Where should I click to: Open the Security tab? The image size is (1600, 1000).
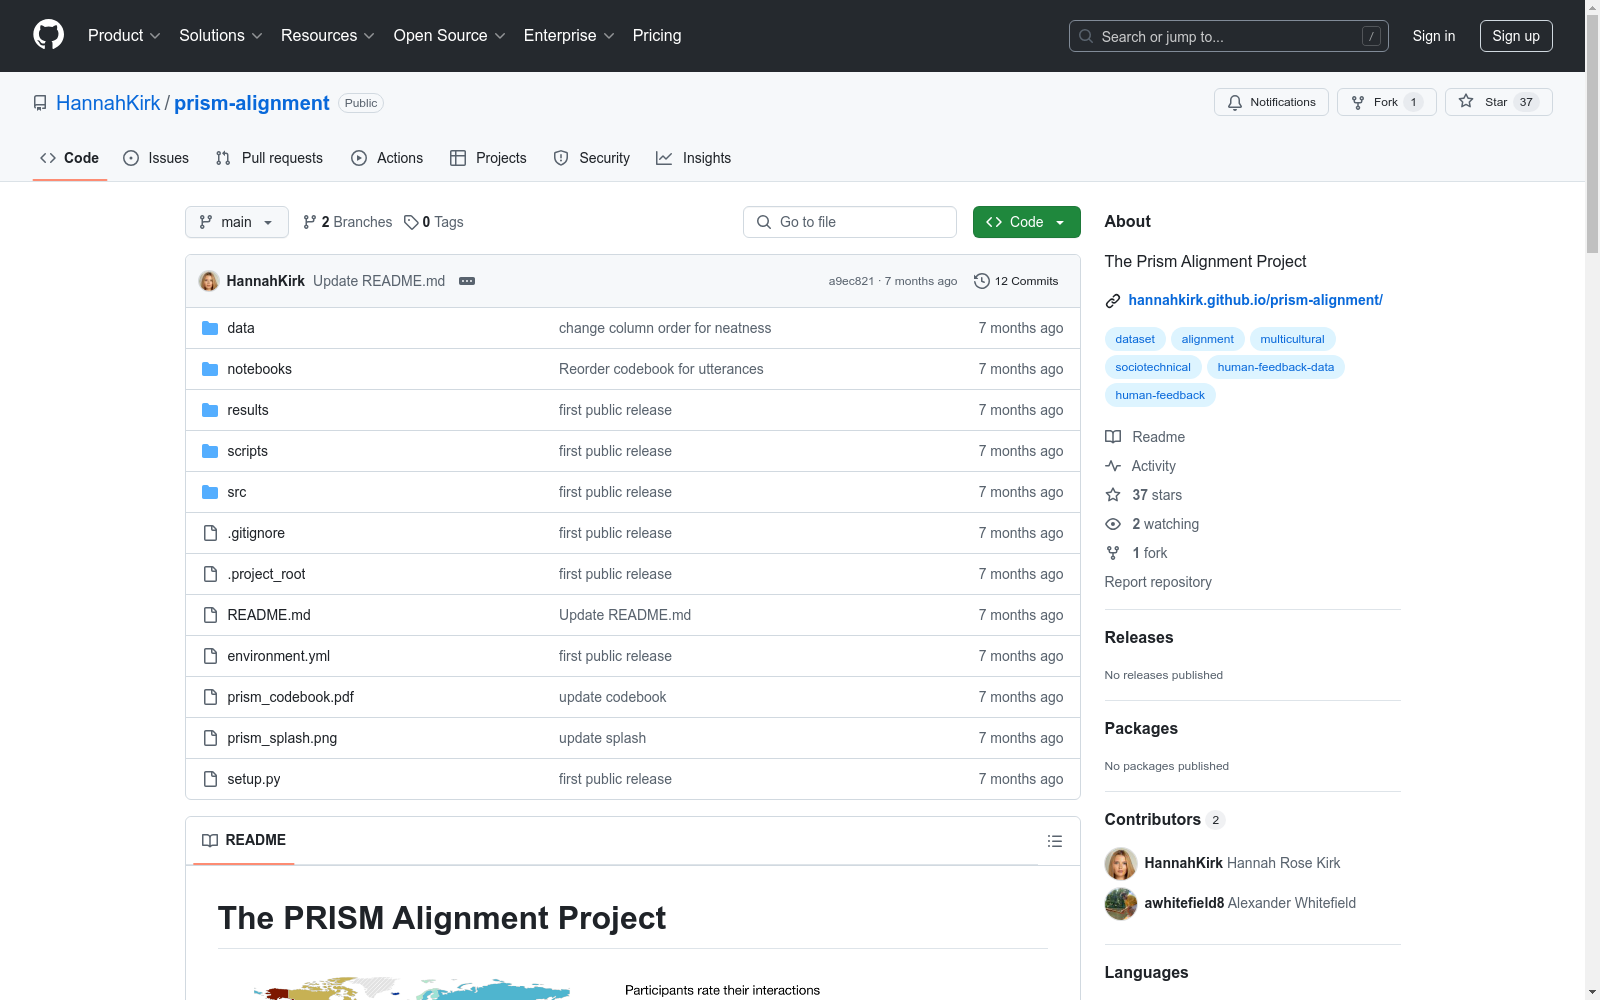(x=592, y=158)
